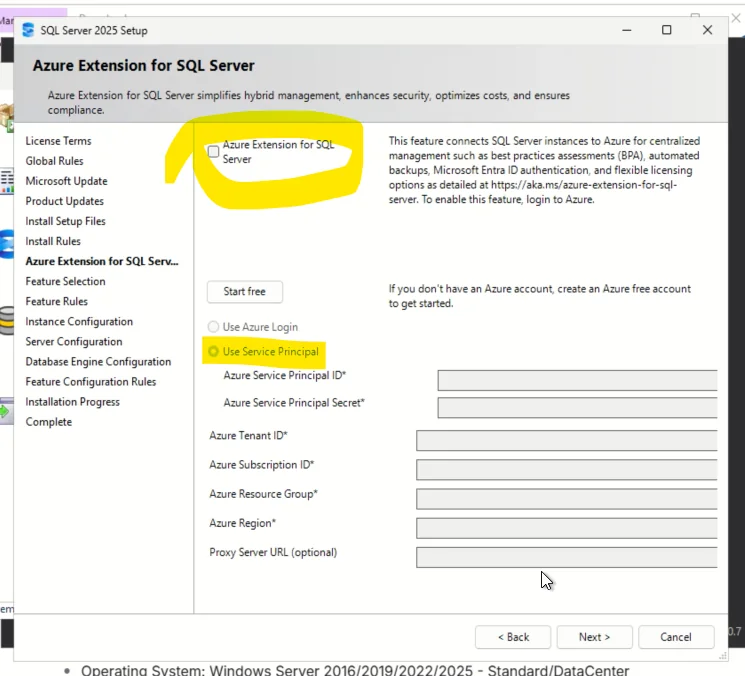The image size is (745, 676).
Task: Select Feature Configuration Rules step
Action: coord(91,382)
